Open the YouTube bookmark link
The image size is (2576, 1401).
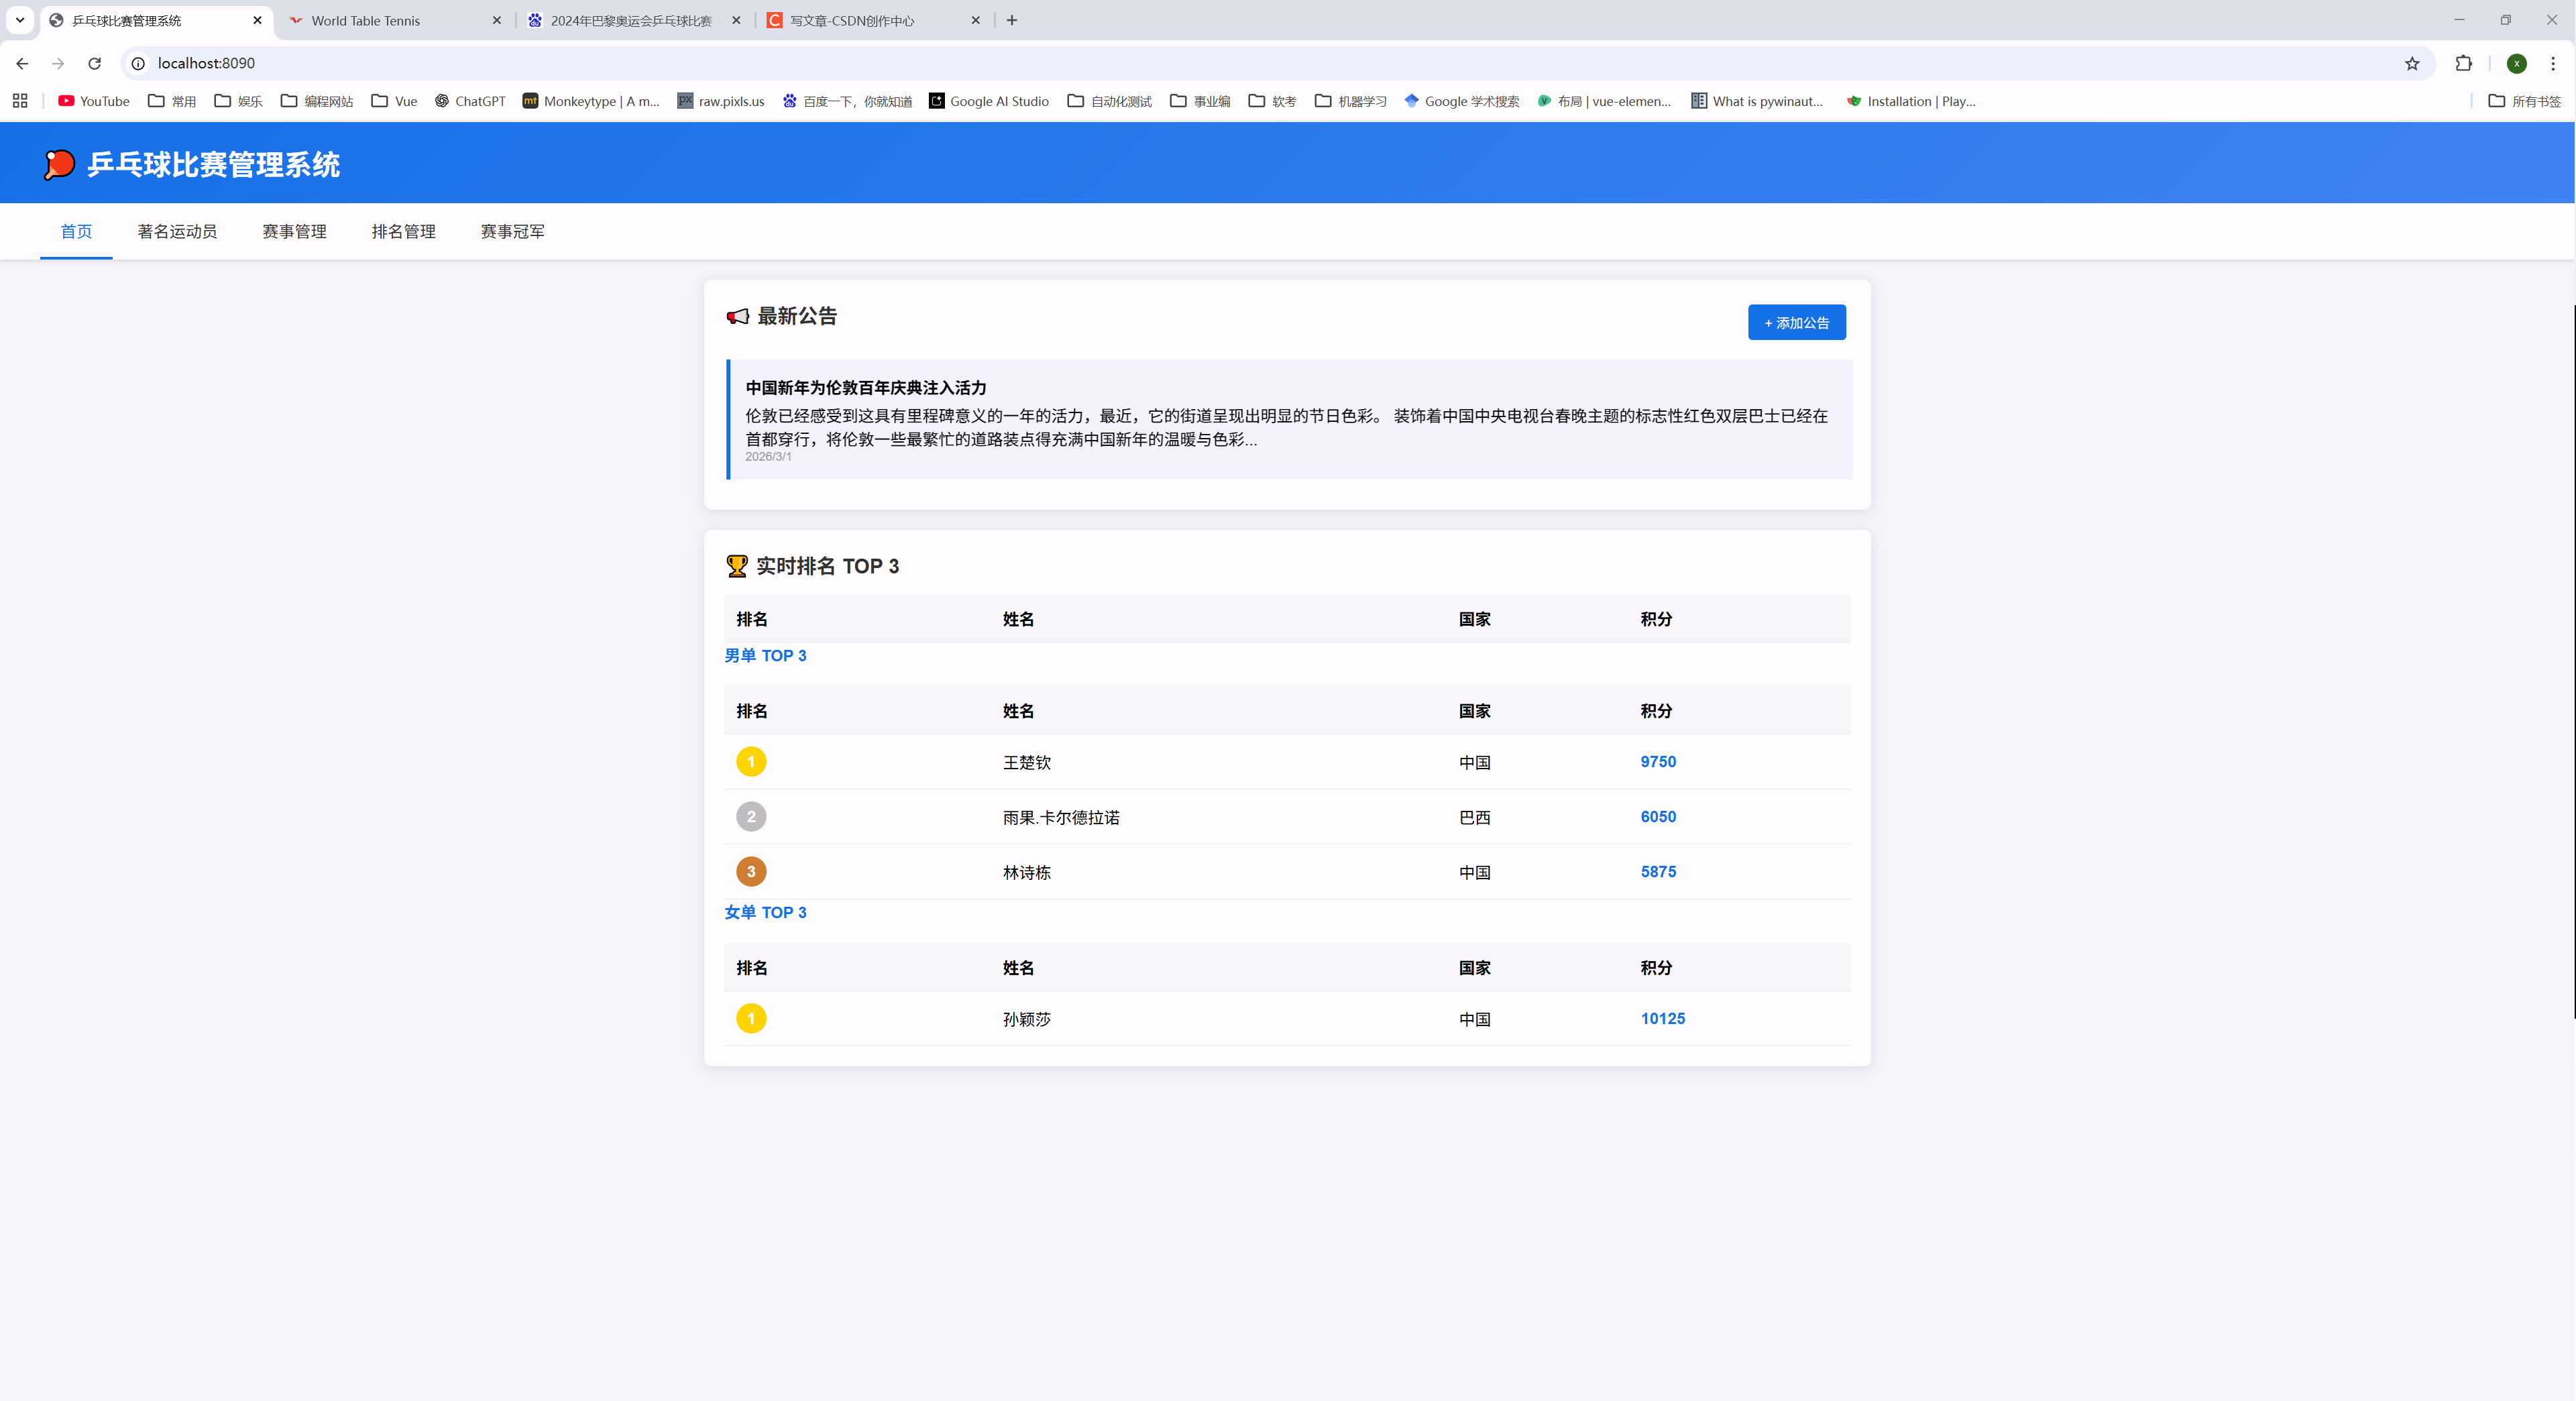click(x=94, y=101)
